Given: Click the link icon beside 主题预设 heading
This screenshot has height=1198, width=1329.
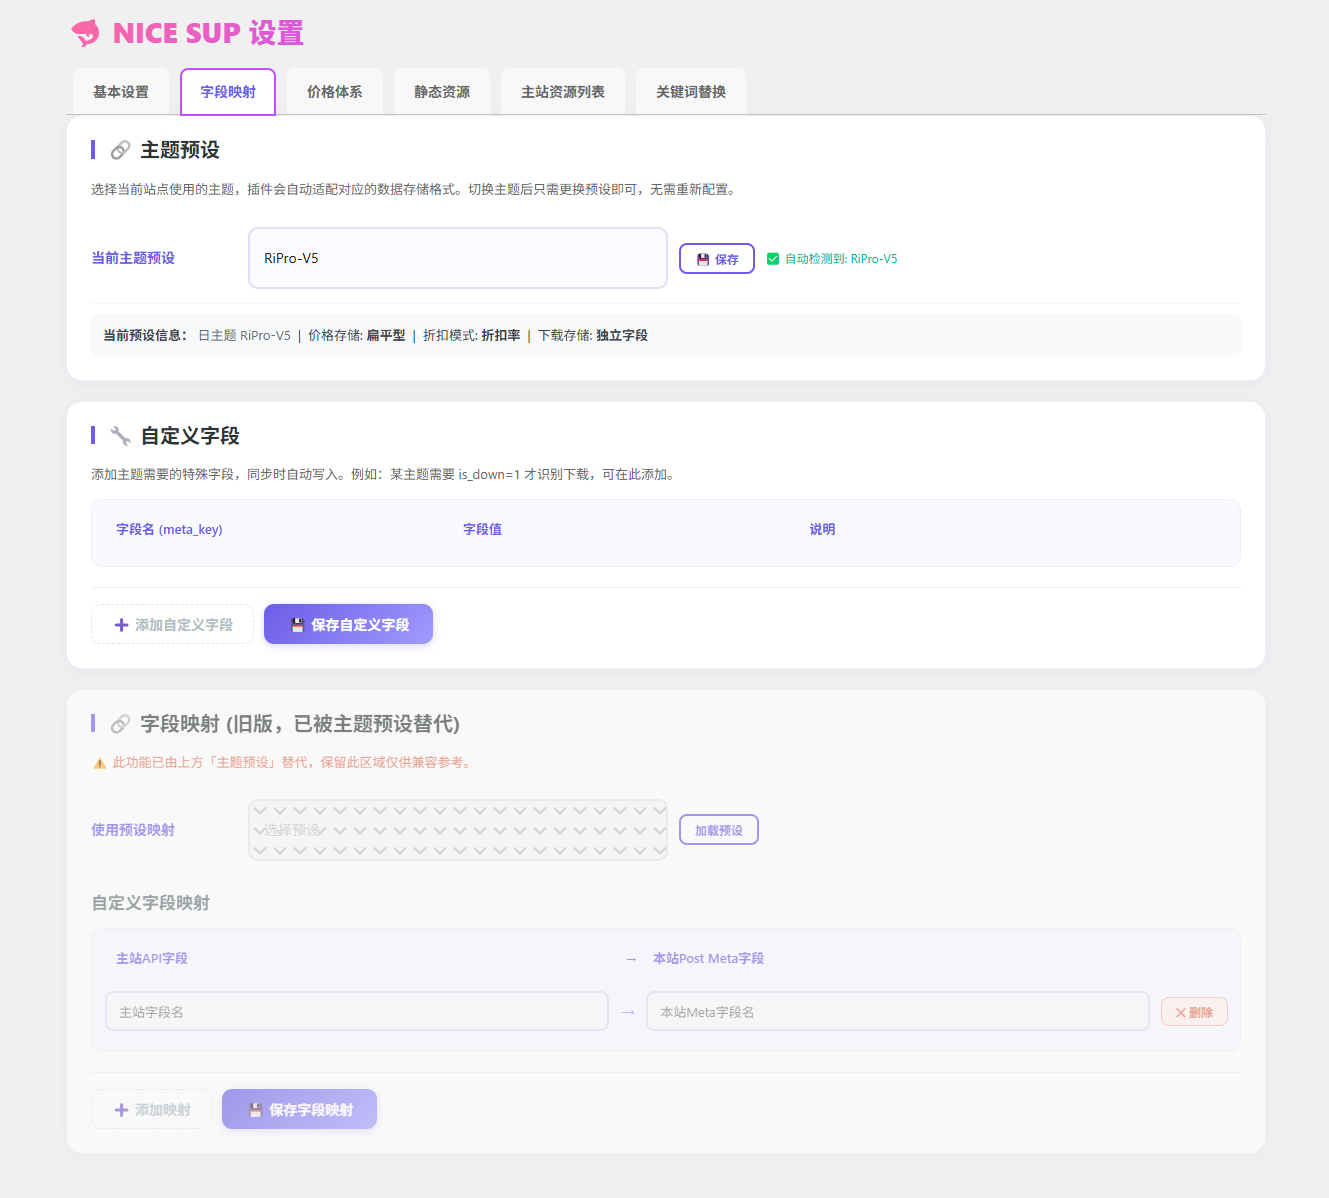Looking at the screenshot, I should pos(120,150).
